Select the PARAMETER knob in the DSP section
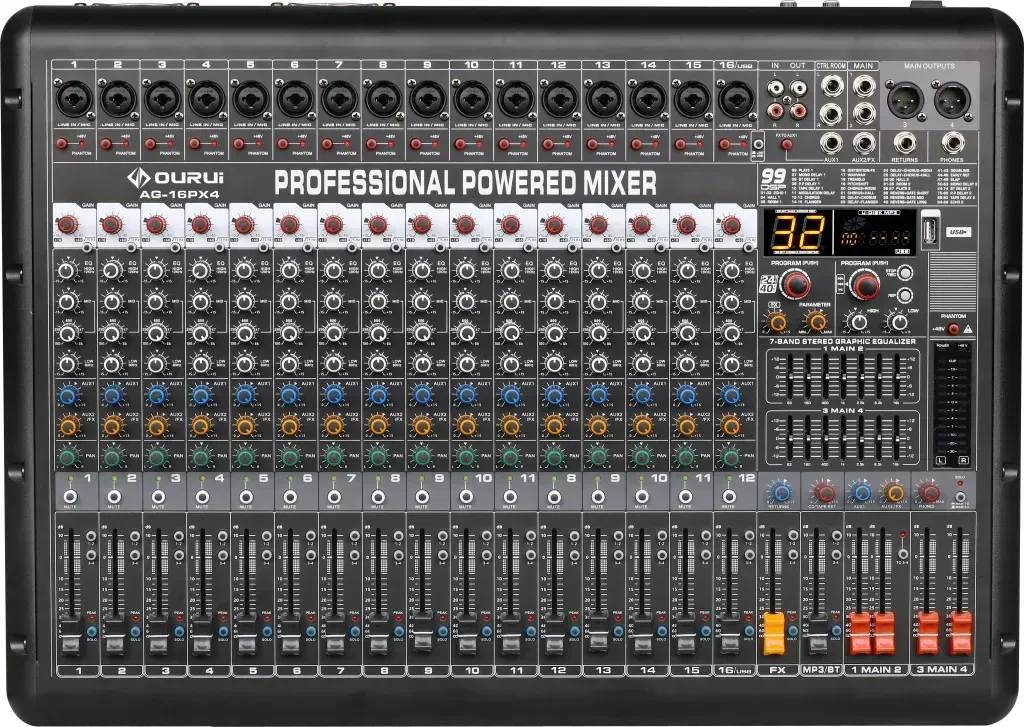 [816, 323]
